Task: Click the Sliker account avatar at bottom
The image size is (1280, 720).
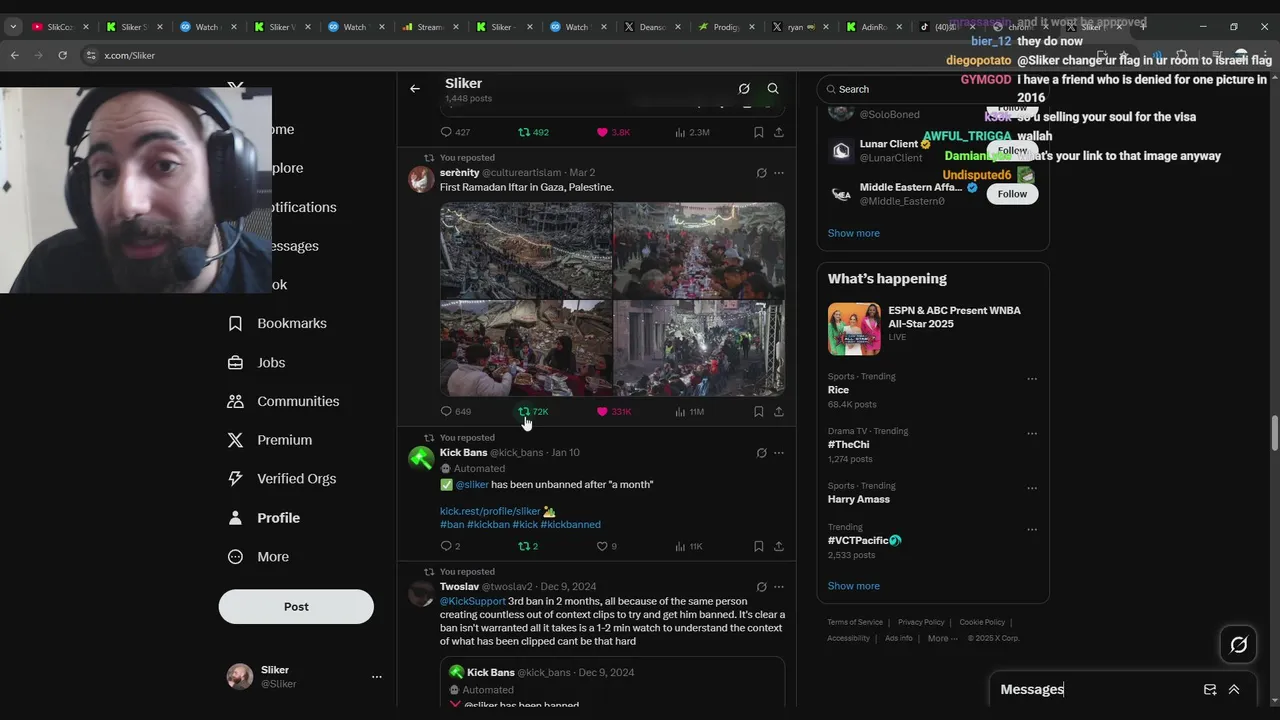Action: click(240, 677)
